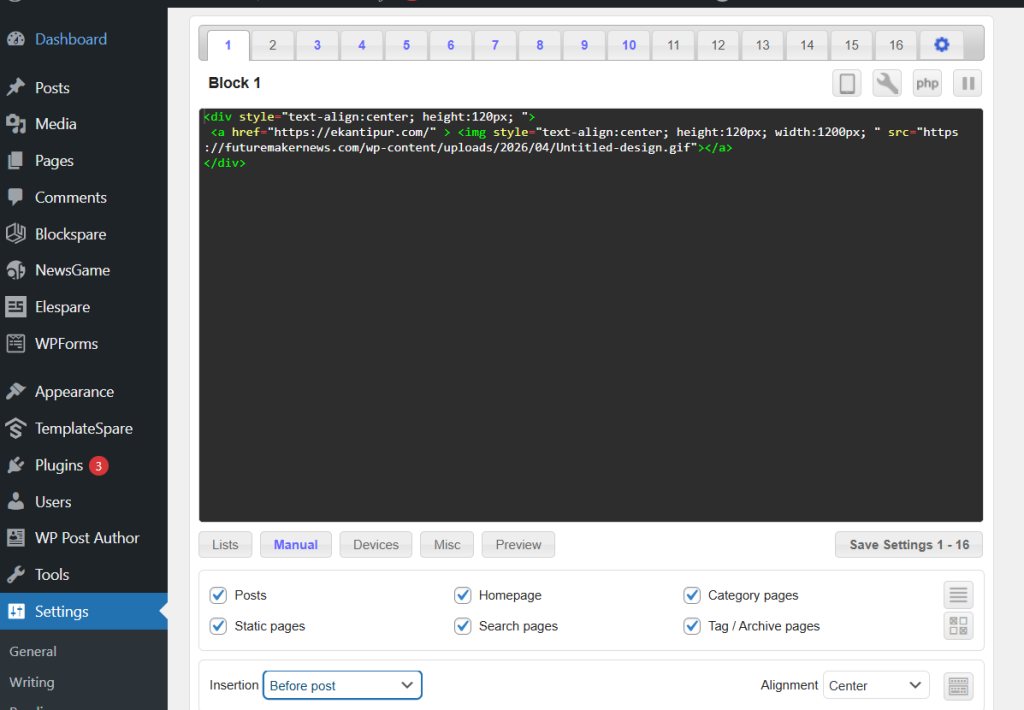Open the wrench tools icon
This screenshot has height=710, width=1024.
887,83
